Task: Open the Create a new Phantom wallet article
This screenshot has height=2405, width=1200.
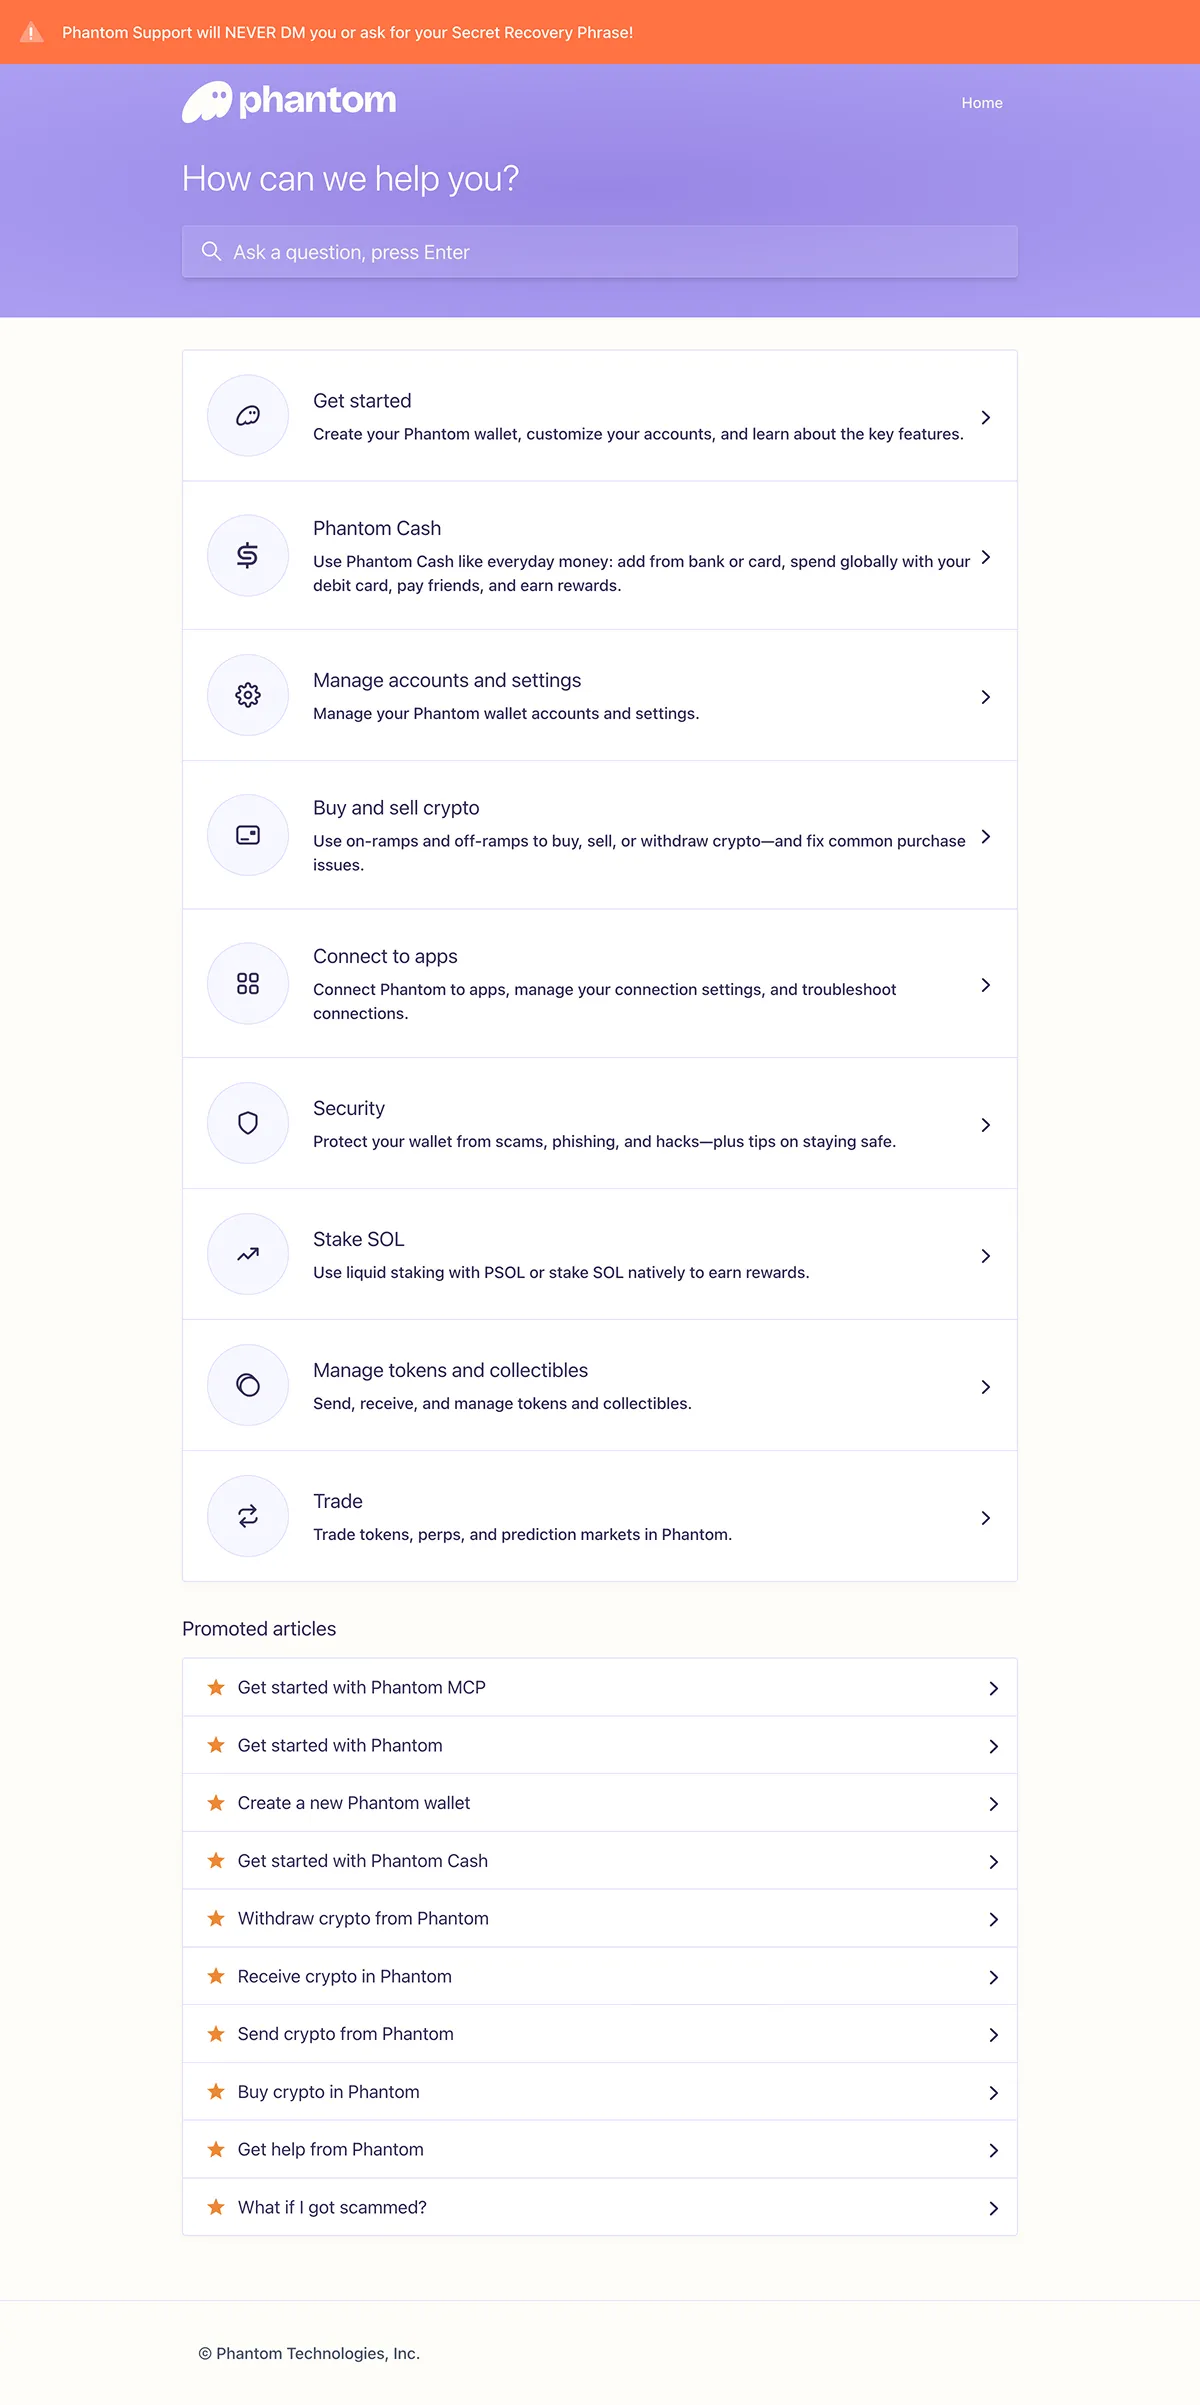Action: [354, 1803]
